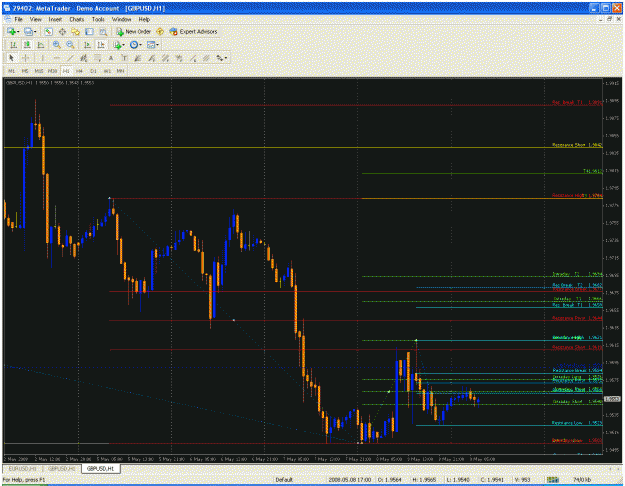Open the Insert menu
The height and width of the screenshot is (486, 625).
pos(55,19)
